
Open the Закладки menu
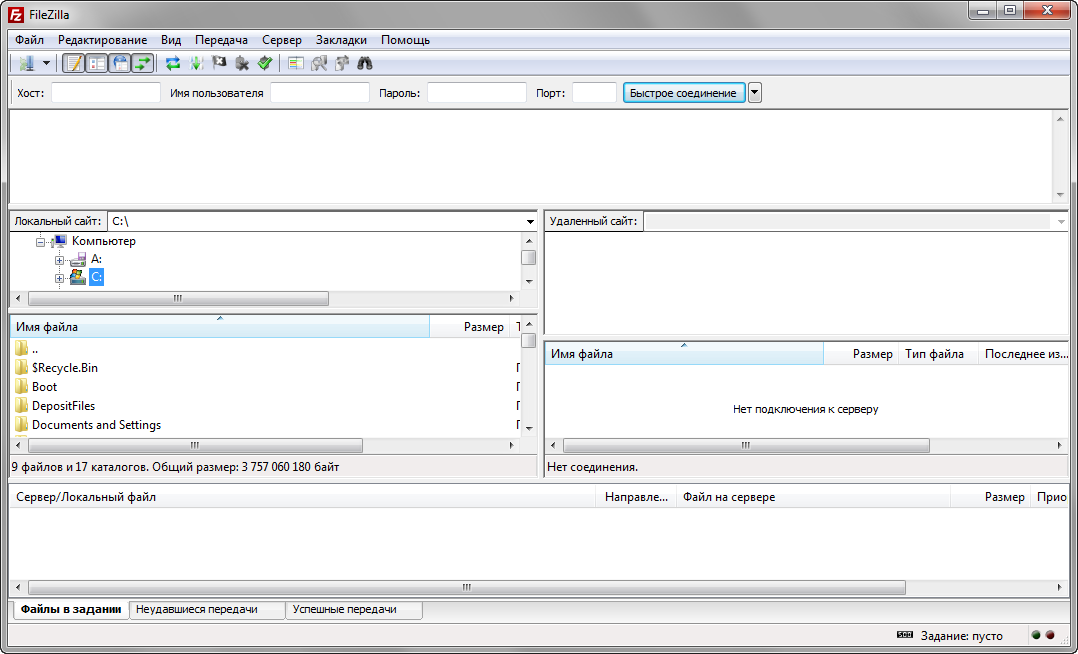click(x=342, y=40)
